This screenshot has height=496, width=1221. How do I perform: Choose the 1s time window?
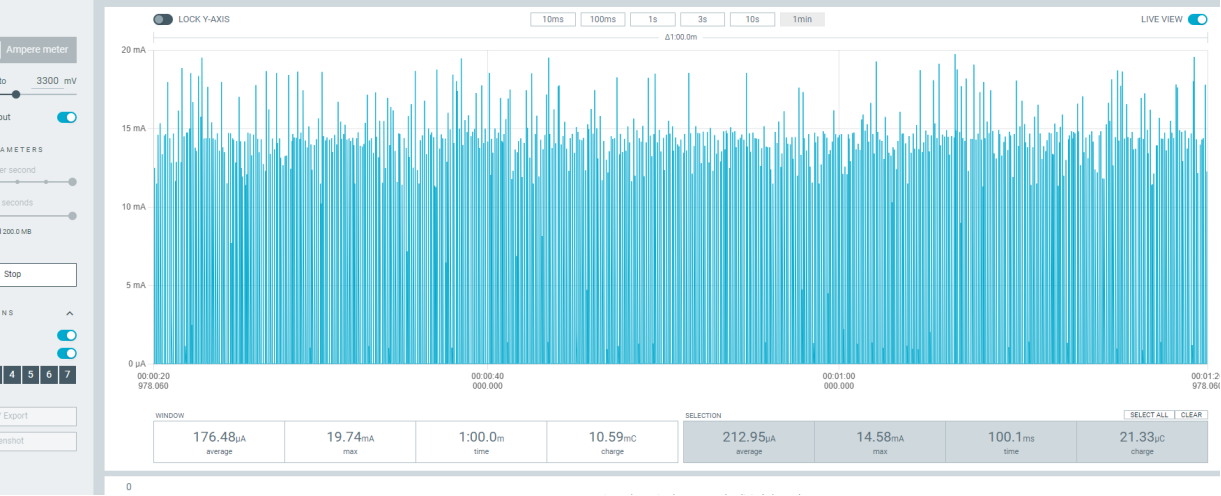click(x=652, y=19)
